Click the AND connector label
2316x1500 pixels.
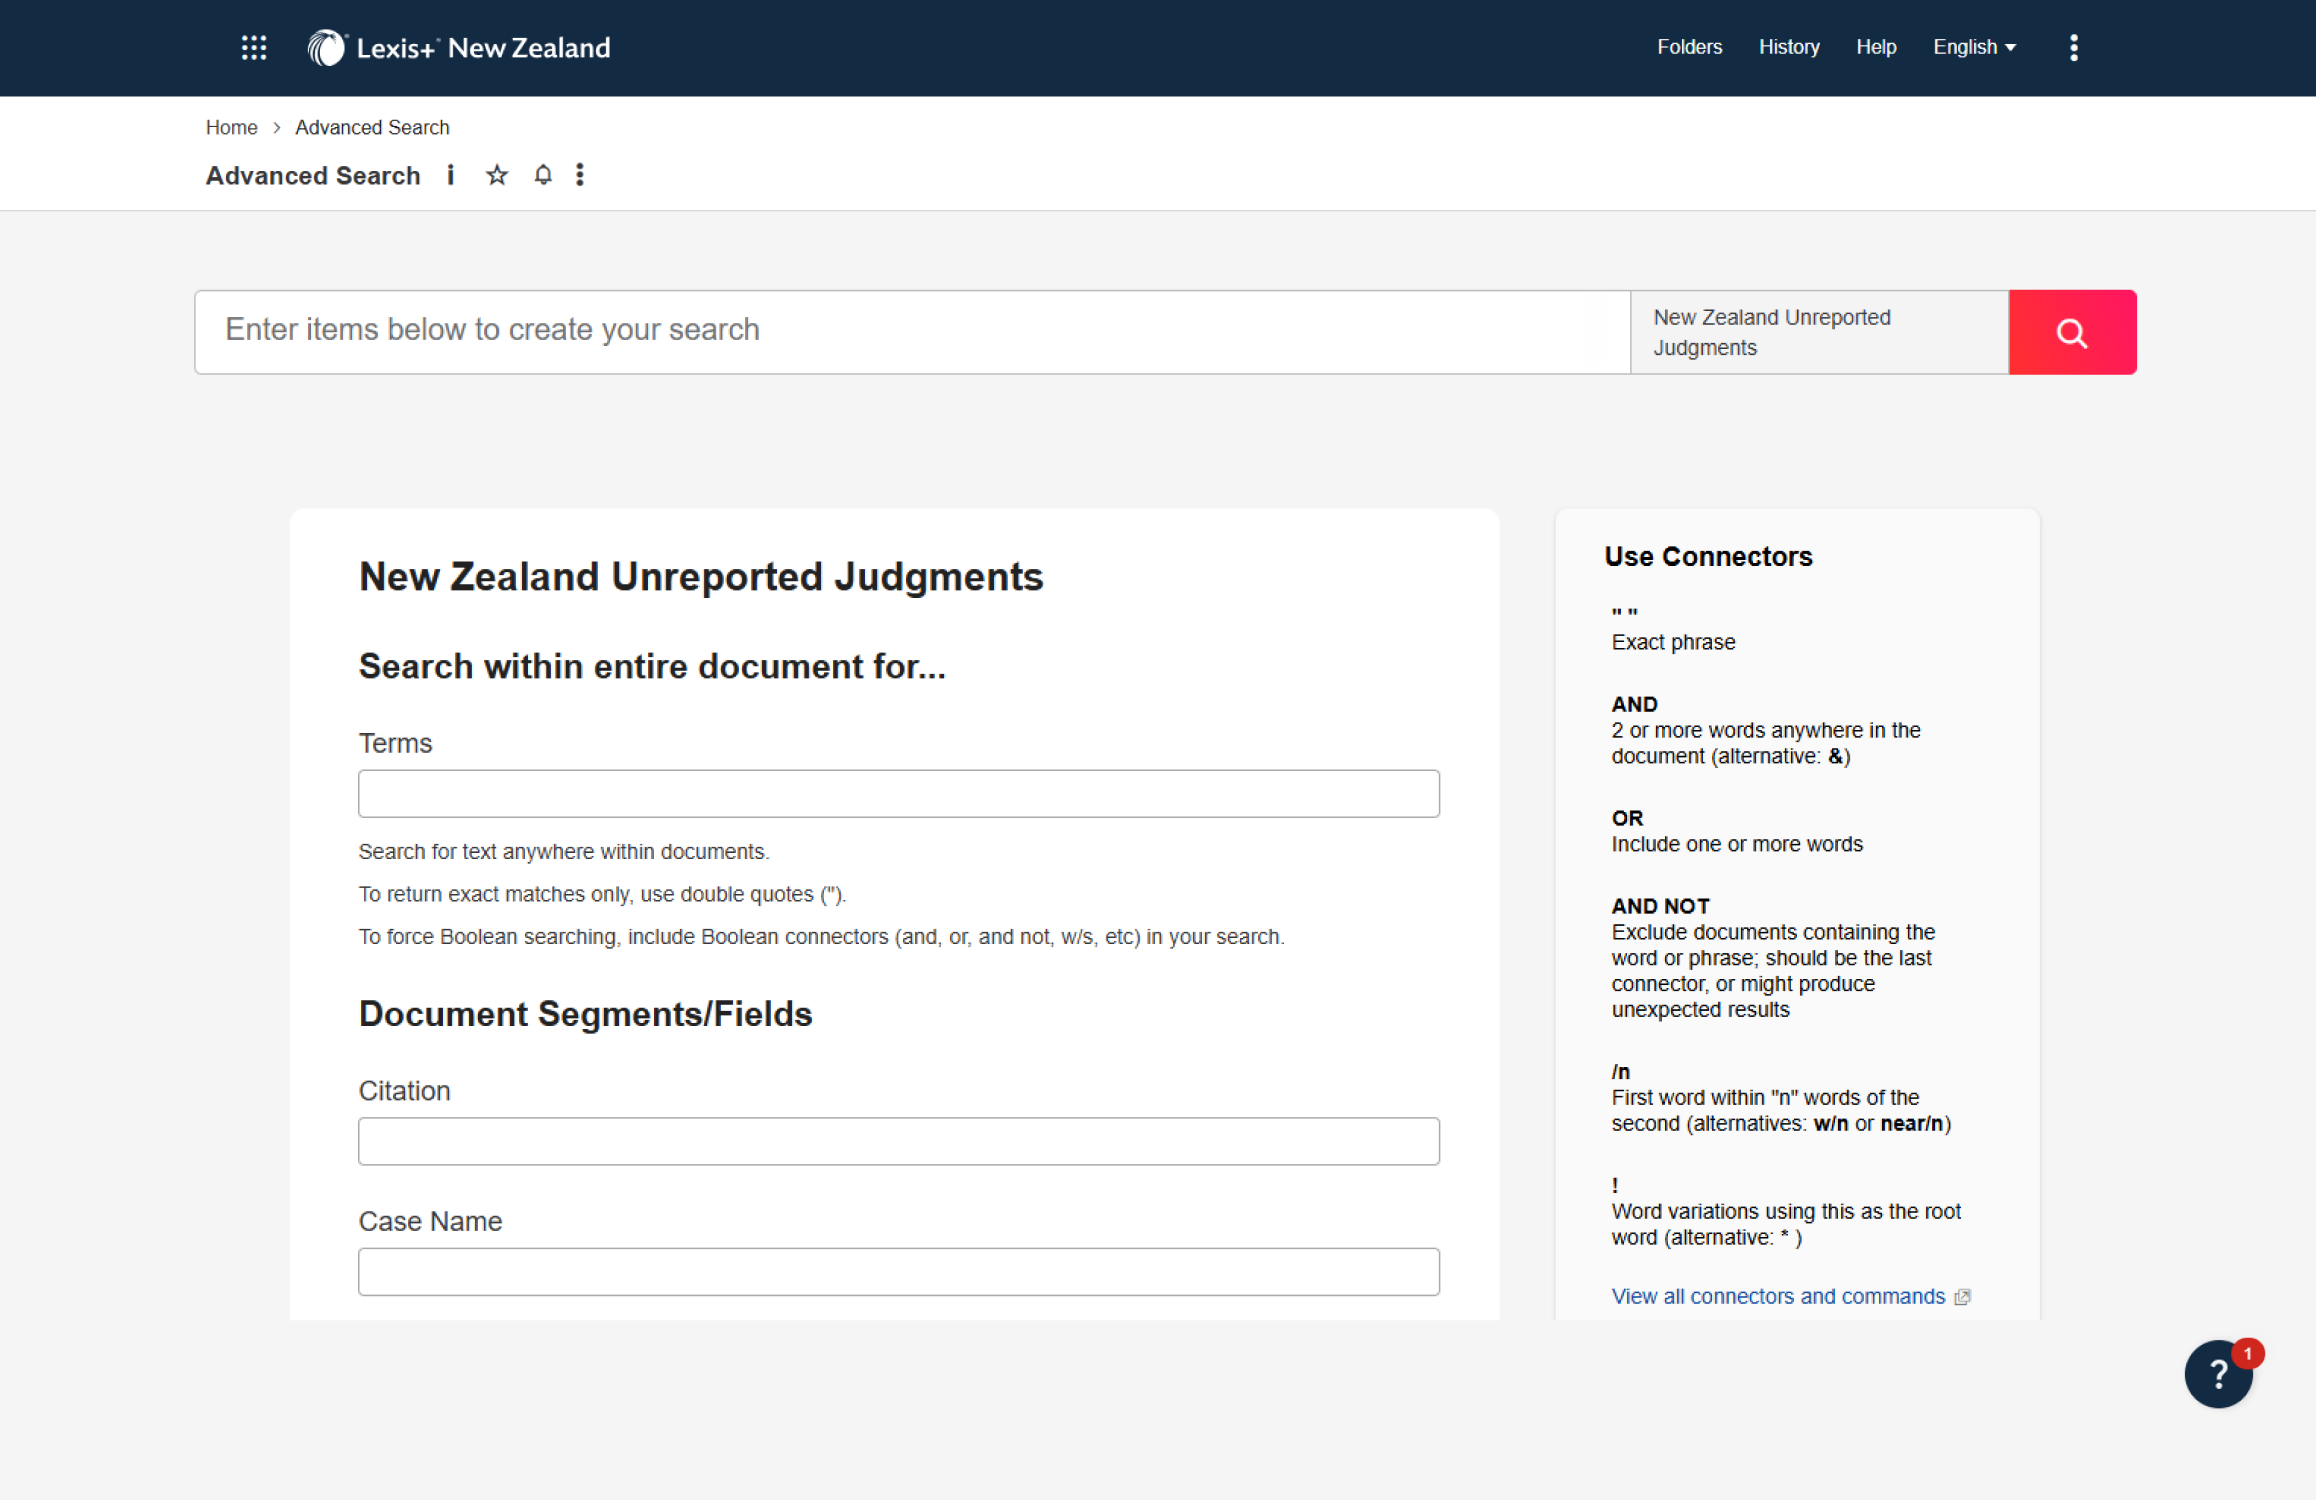1634,704
